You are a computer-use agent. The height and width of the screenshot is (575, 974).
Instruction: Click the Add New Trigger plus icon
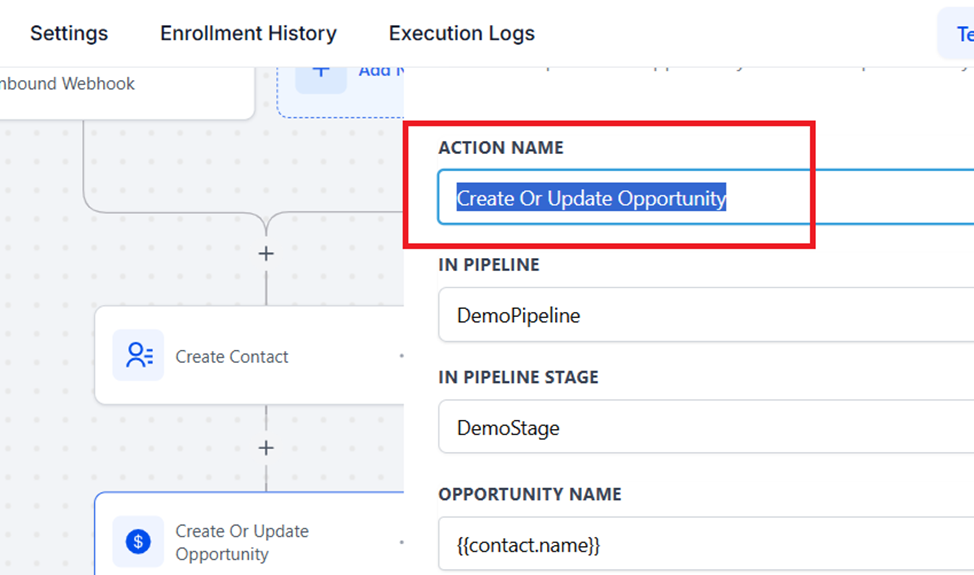tap(321, 72)
